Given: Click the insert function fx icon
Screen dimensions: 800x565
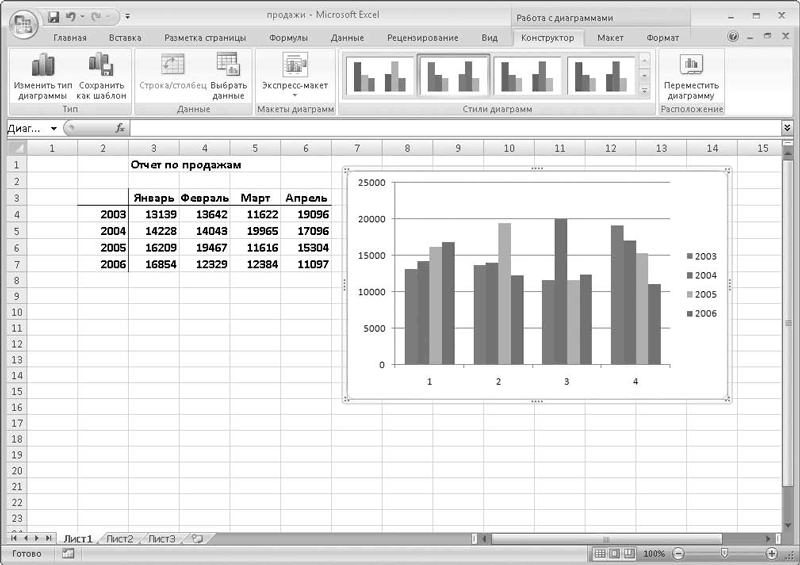Looking at the screenshot, I should tap(120, 128).
